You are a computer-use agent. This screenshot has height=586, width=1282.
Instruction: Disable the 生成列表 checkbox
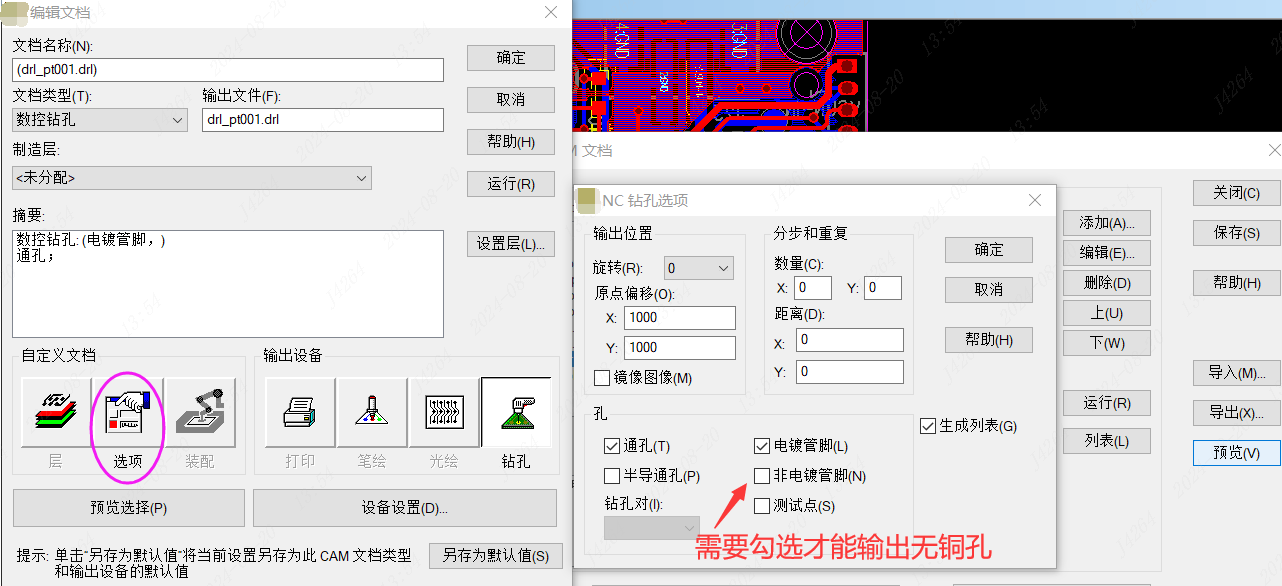coord(927,426)
